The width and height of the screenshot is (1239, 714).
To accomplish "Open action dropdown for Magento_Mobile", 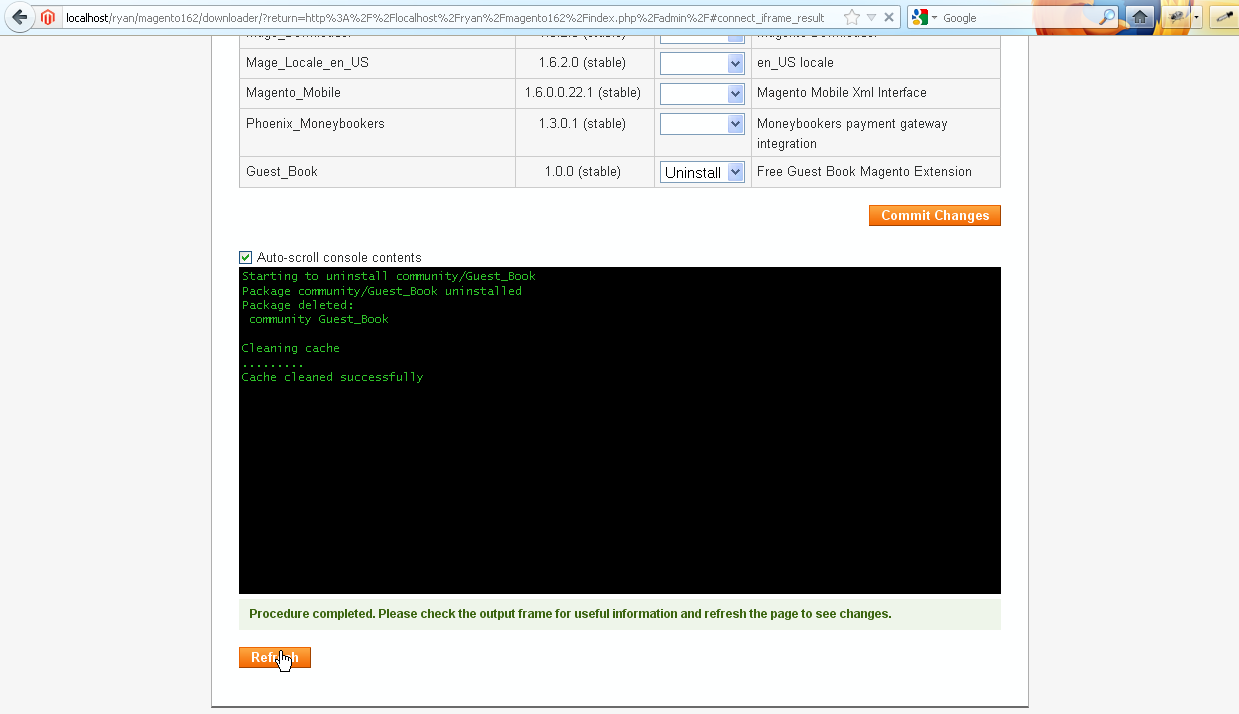I will 702,93.
